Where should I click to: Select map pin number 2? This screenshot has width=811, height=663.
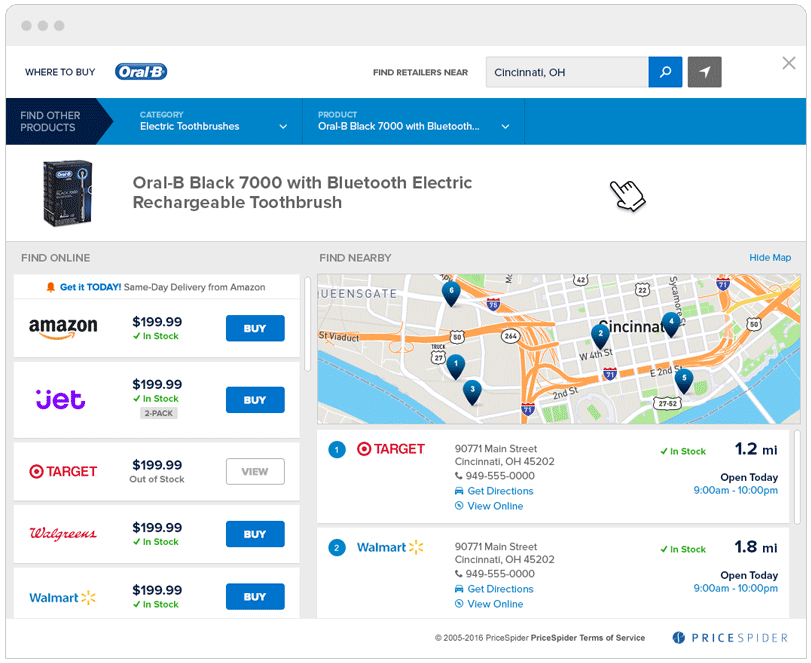[x=600, y=336]
